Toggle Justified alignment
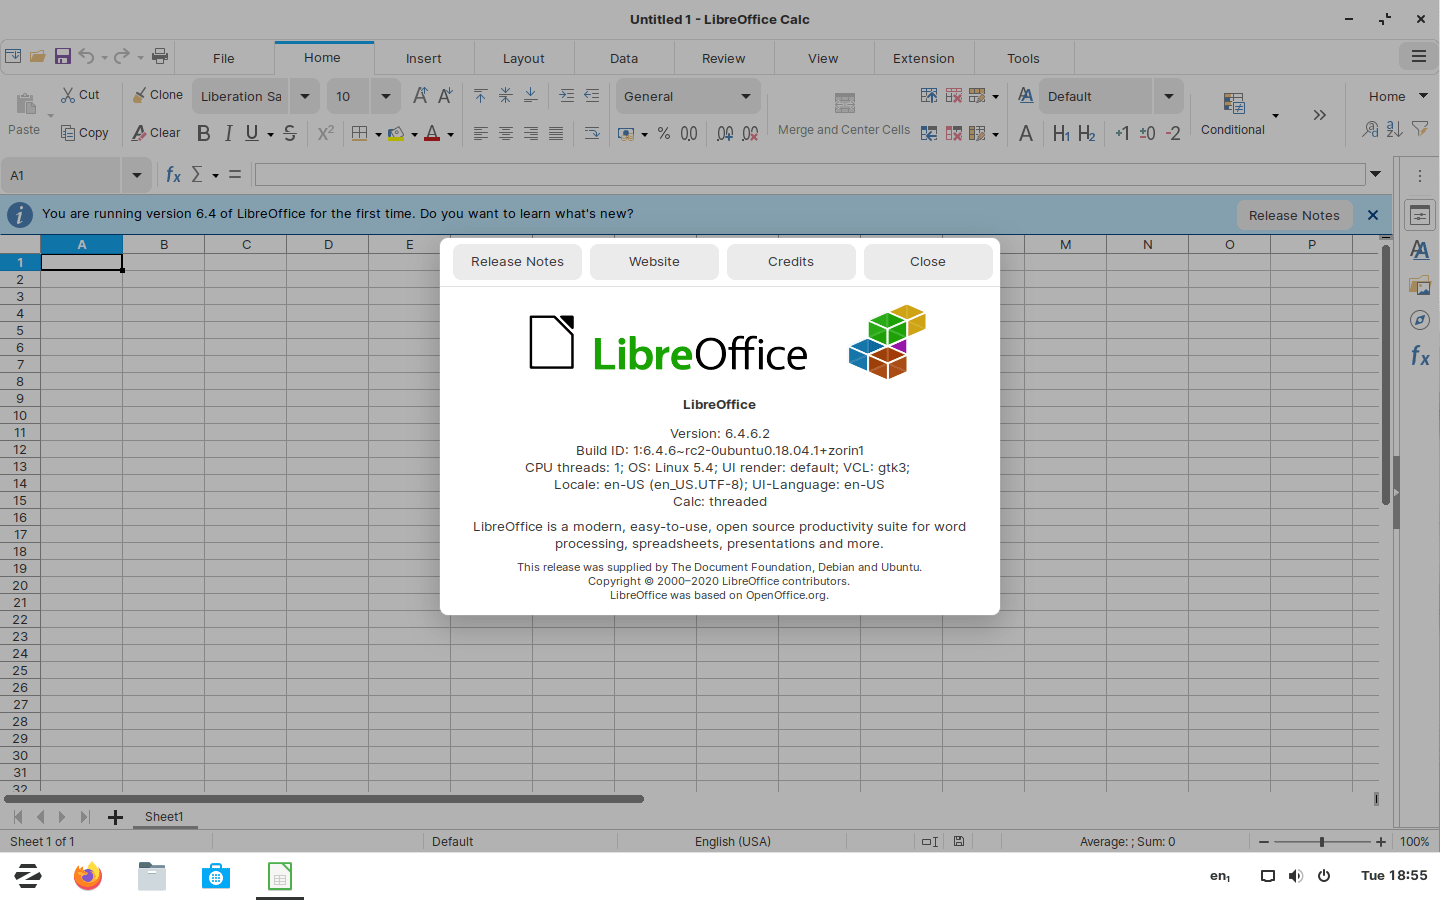1440x900 pixels. 556,133
